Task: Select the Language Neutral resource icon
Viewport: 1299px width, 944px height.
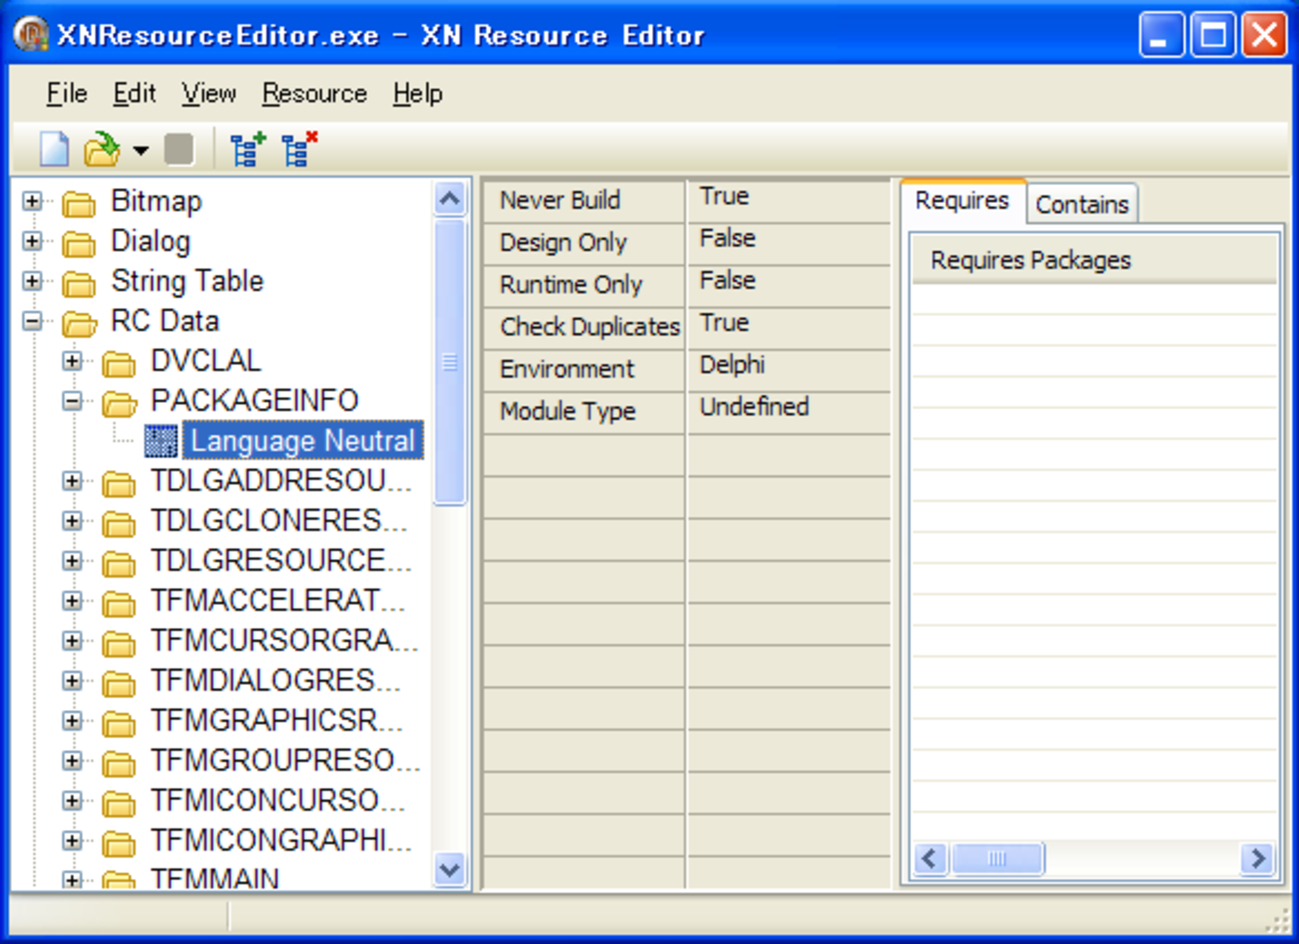Action: (160, 441)
